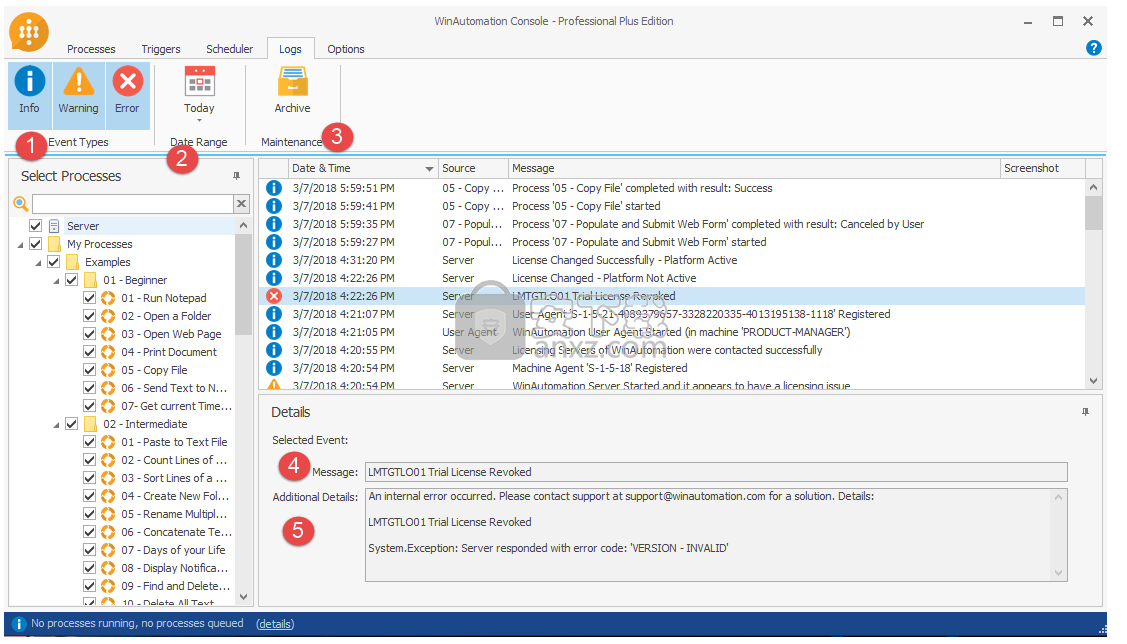The height and width of the screenshot is (644, 1127).
Task: Click the search magnifier icon in Select Processes
Action: pyautogui.click(x=20, y=203)
